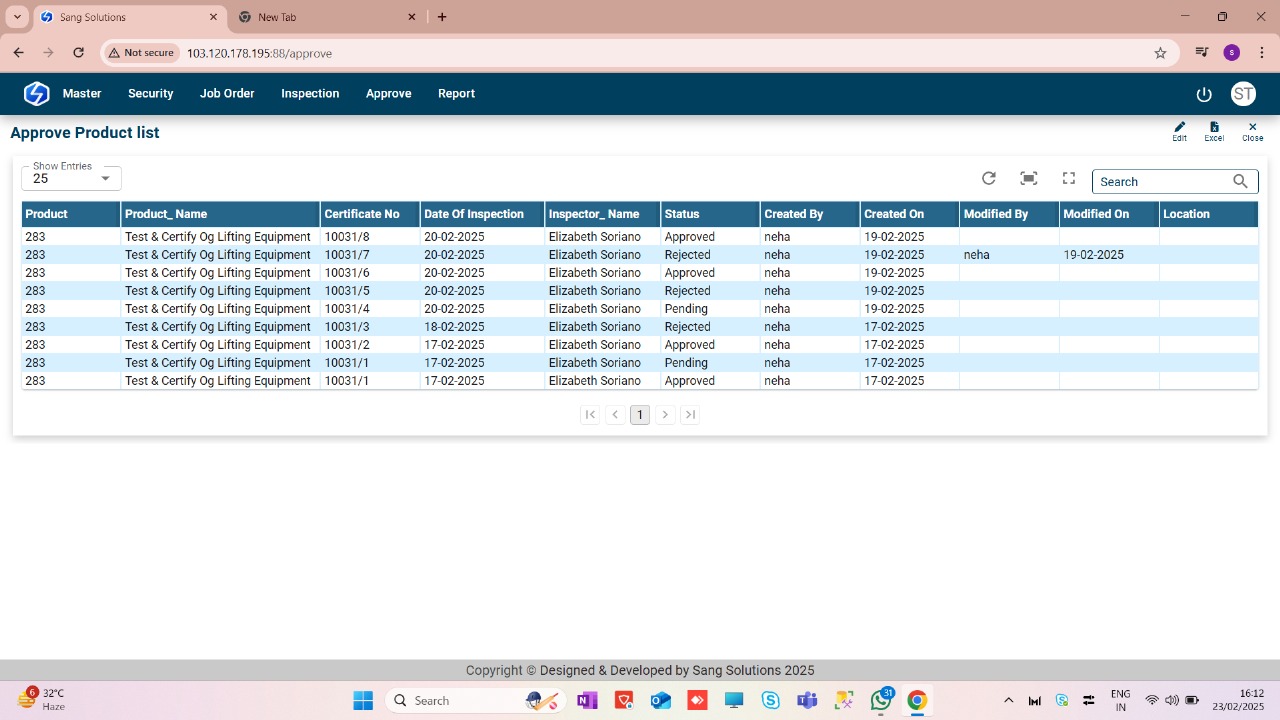The image size is (1280, 720).
Task: Select page 1 in pagination
Action: (640, 414)
